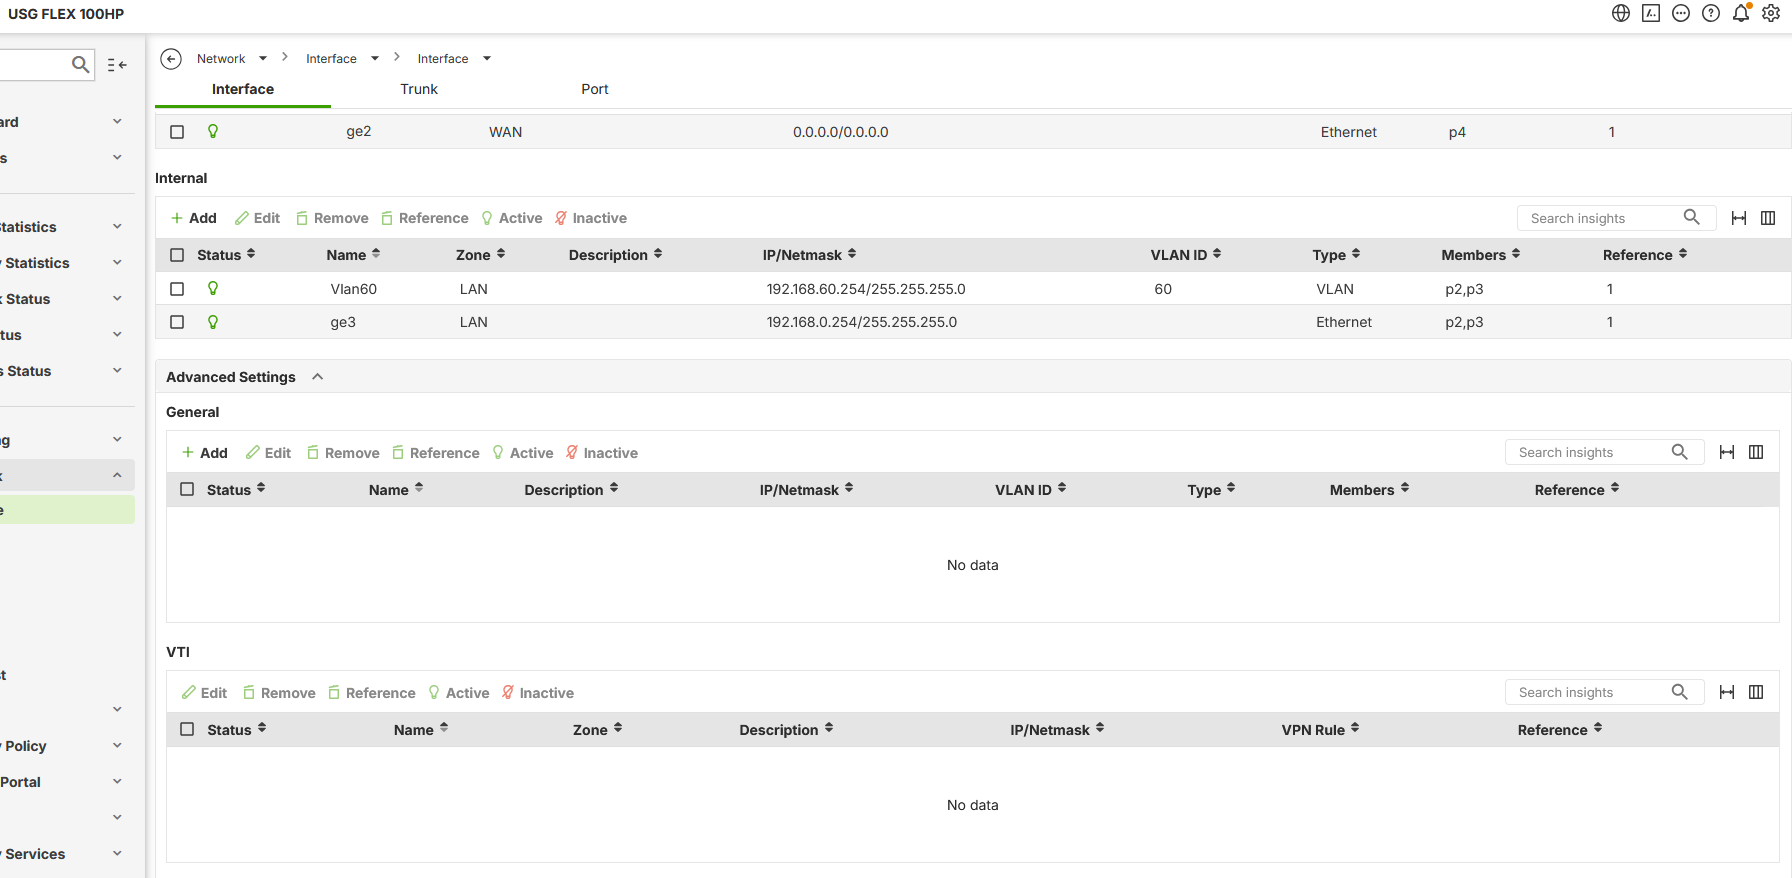
Task: Open the settings gear icon in the header
Action: tap(1771, 13)
